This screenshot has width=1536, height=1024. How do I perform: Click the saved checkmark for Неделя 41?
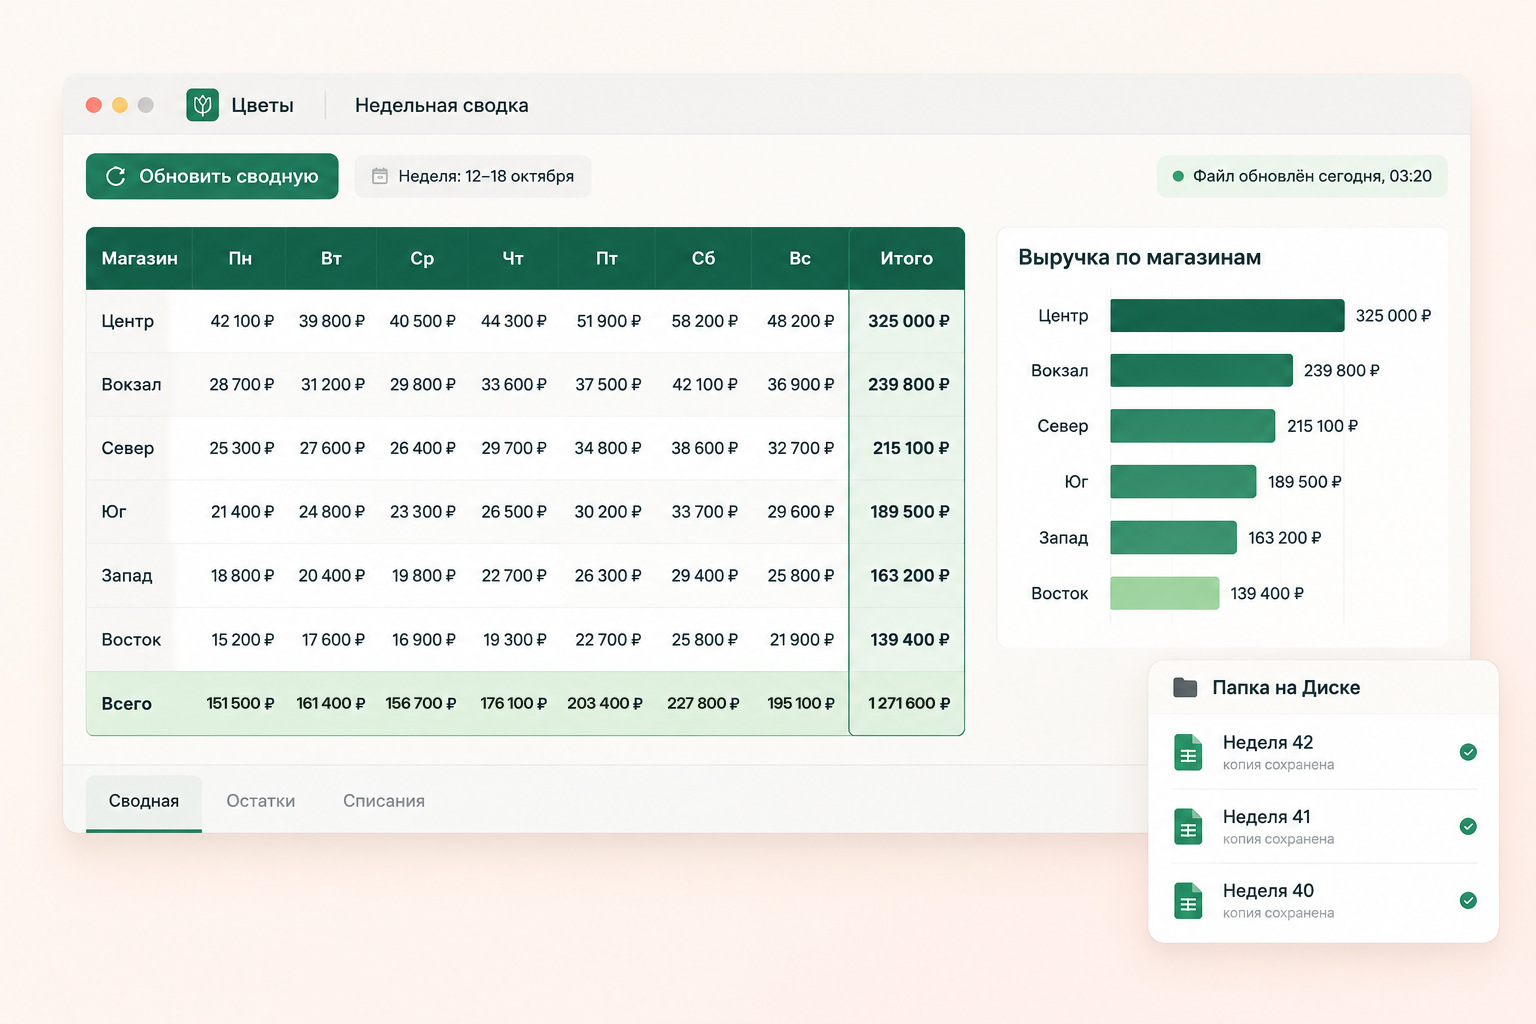click(1468, 826)
